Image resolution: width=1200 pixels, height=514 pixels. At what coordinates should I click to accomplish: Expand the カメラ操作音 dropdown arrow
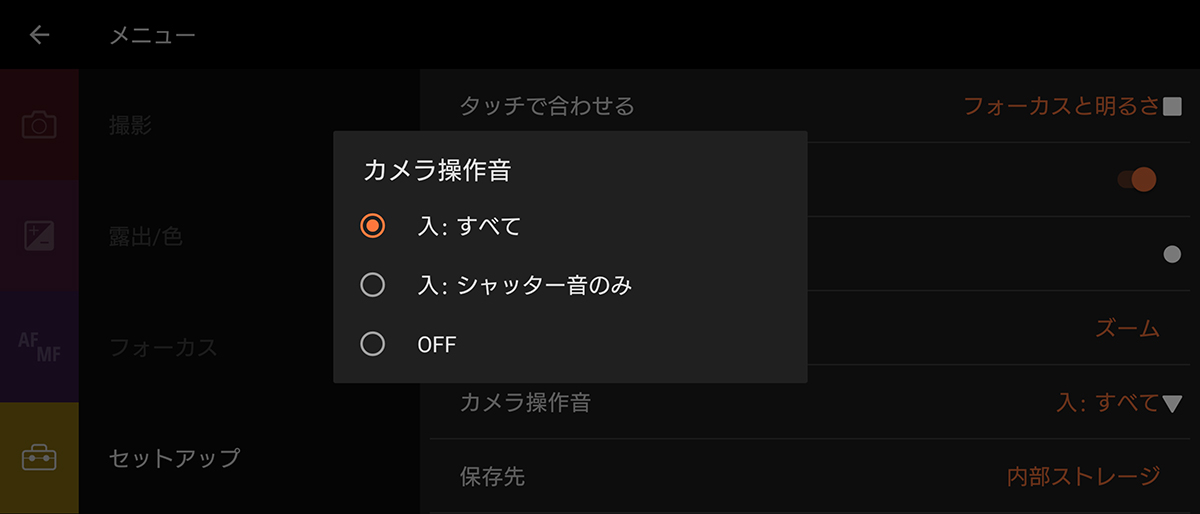pyautogui.click(x=1173, y=404)
